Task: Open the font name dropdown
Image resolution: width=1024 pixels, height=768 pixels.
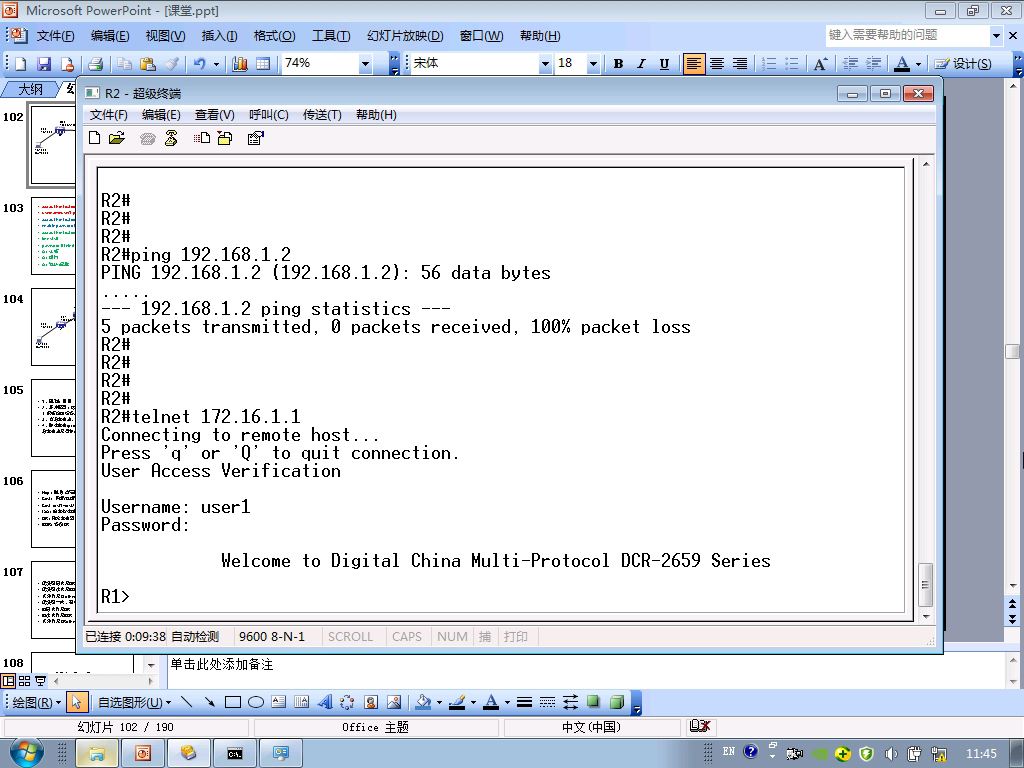Action: point(545,63)
